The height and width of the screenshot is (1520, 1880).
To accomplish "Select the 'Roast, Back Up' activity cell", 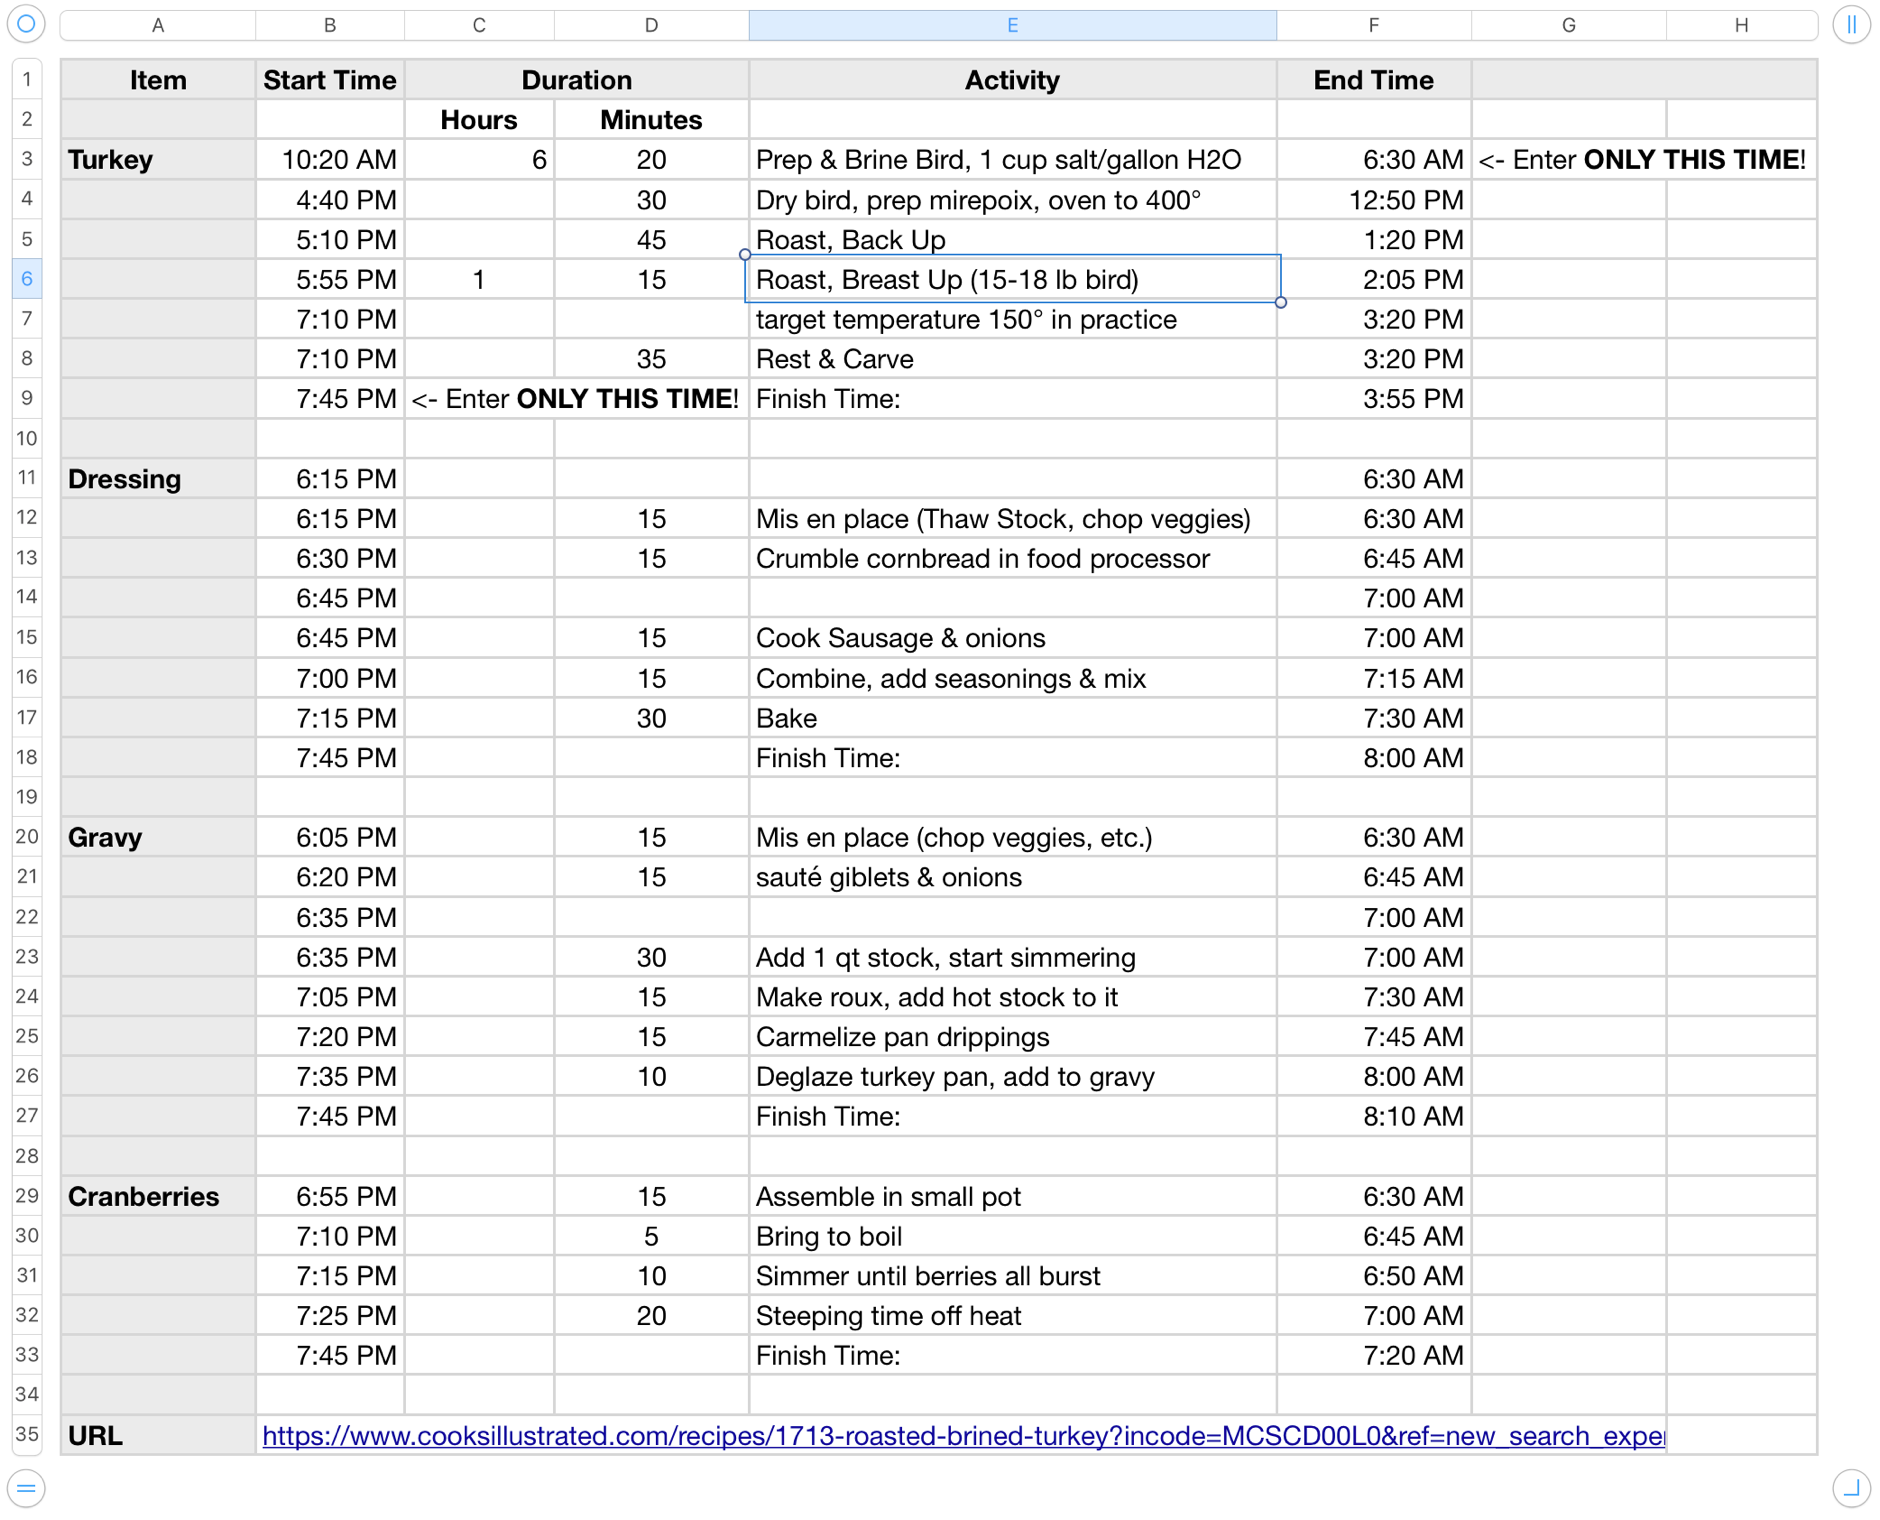I will coord(1012,240).
